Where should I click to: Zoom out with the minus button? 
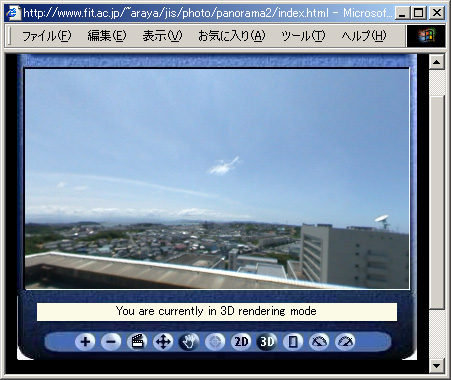coord(111,342)
